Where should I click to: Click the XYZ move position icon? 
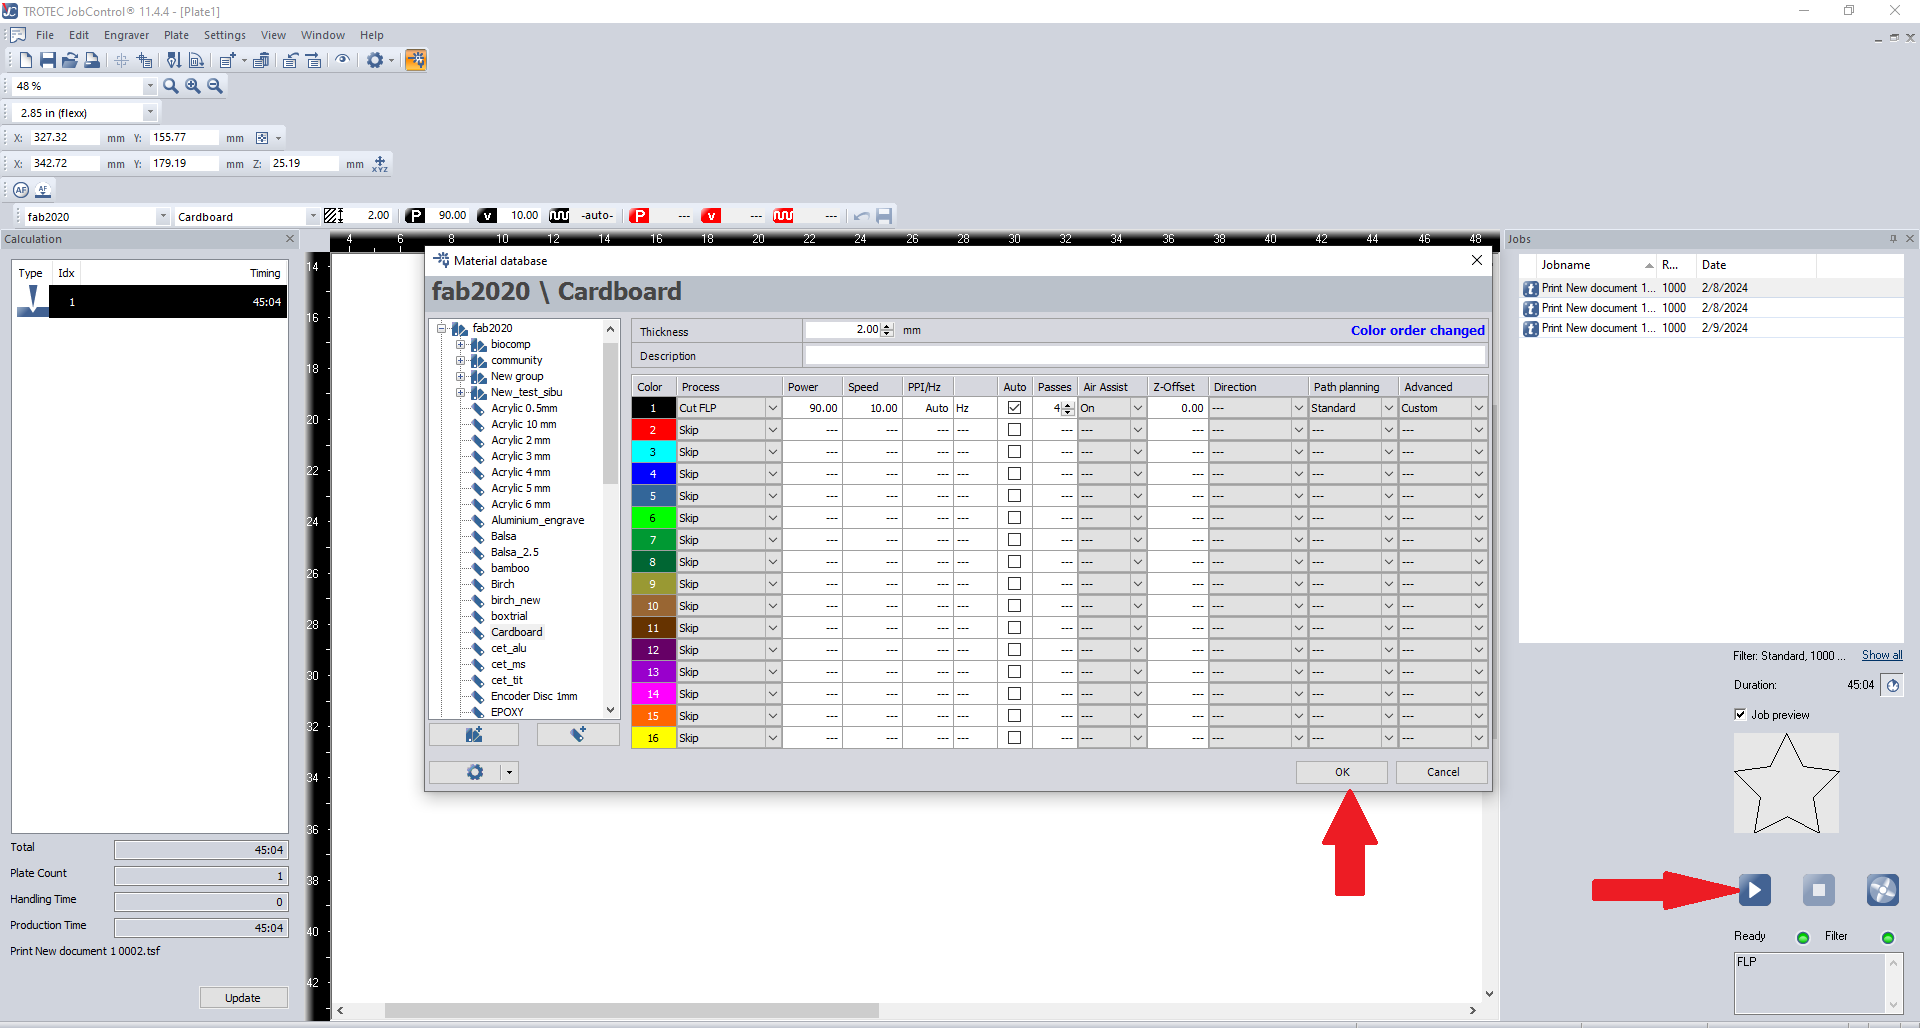point(380,164)
